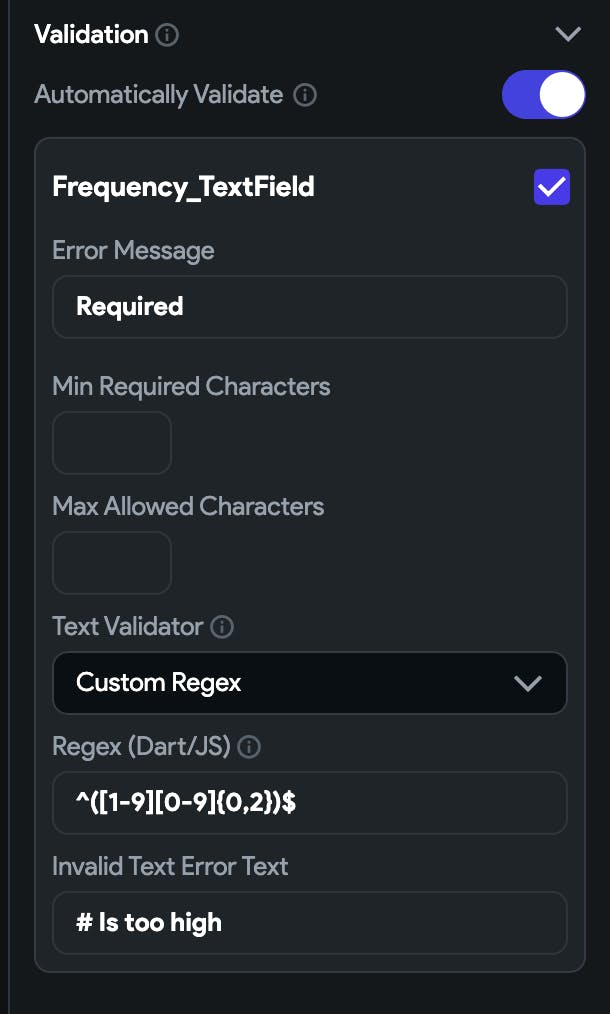This screenshot has width=610, height=1014.
Task: Disable the Automatically Validate switch
Action: click(x=543, y=94)
